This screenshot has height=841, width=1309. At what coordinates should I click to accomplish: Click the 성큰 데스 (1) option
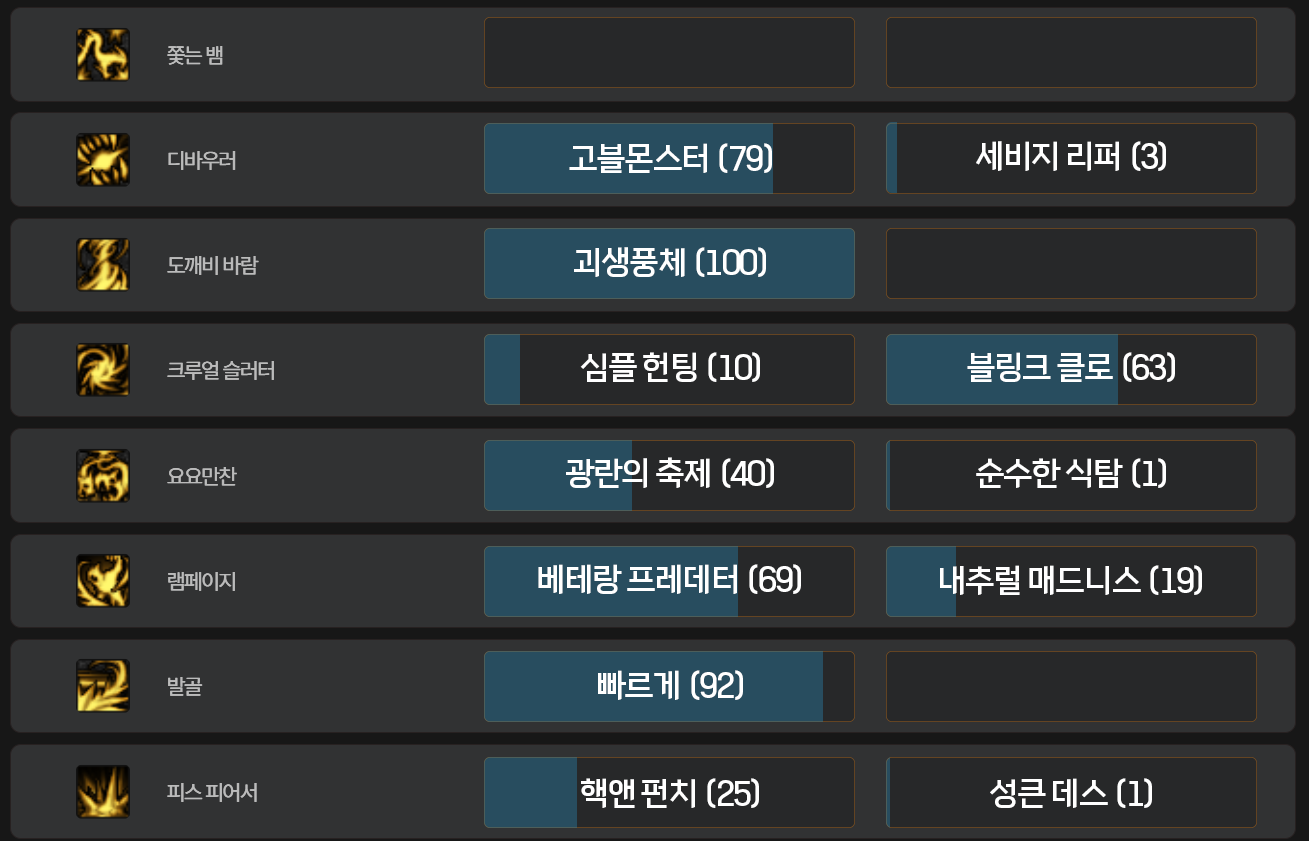pyautogui.click(x=1071, y=792)
